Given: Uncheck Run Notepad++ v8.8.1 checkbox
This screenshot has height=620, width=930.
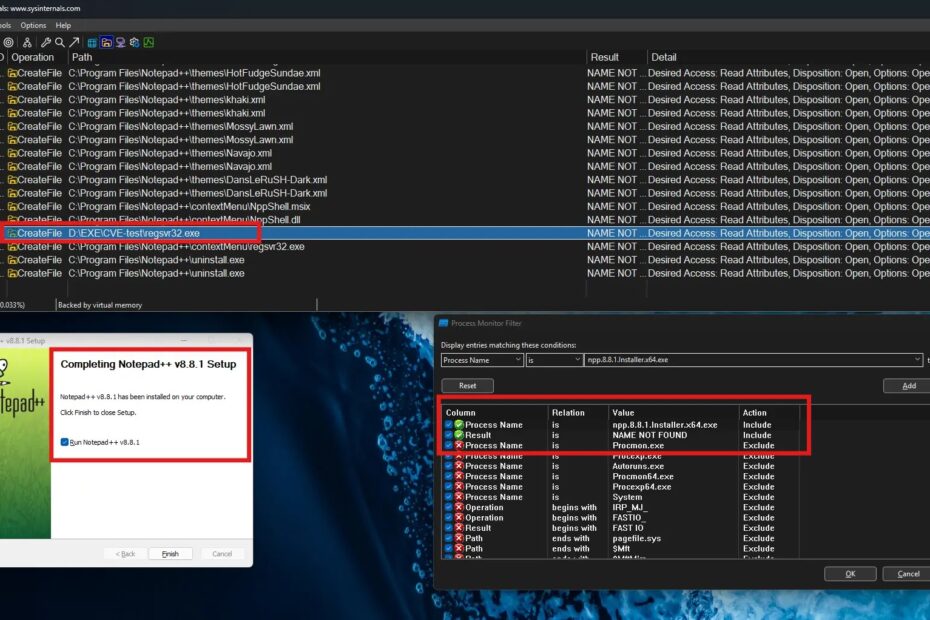Looking at the screenshot, I should [65, 441].
